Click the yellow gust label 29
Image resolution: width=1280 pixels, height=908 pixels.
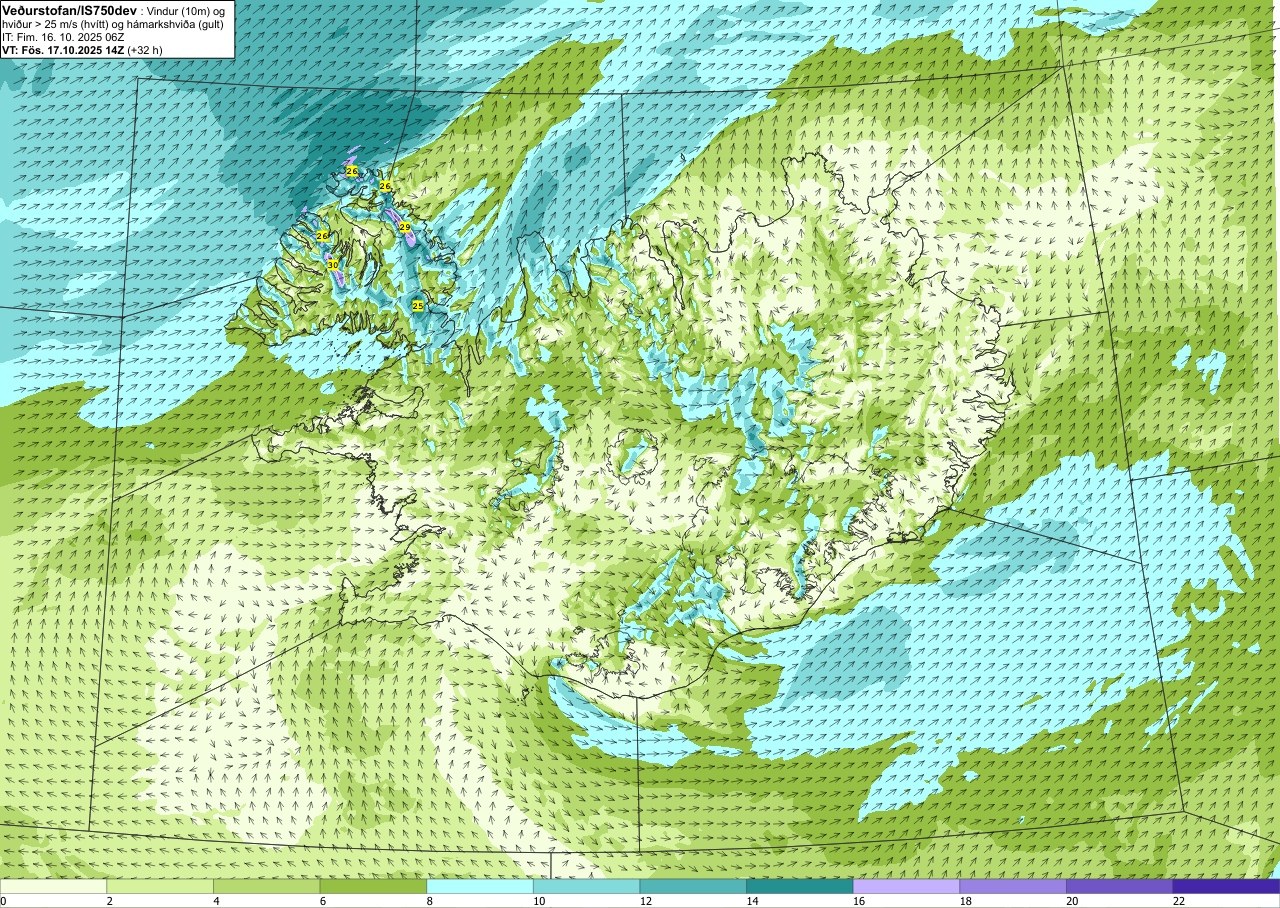[x=405, y=228]
